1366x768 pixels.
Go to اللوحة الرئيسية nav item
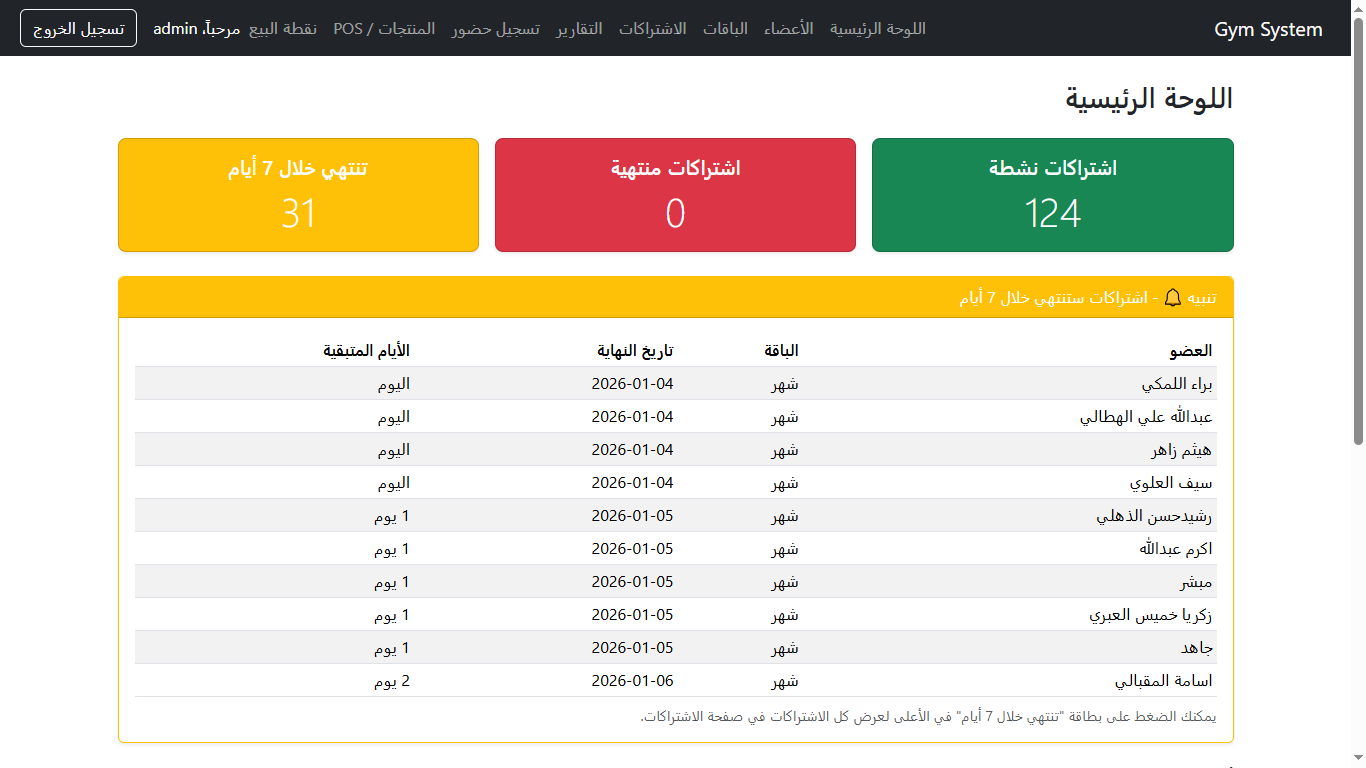(x=878, y=28)
